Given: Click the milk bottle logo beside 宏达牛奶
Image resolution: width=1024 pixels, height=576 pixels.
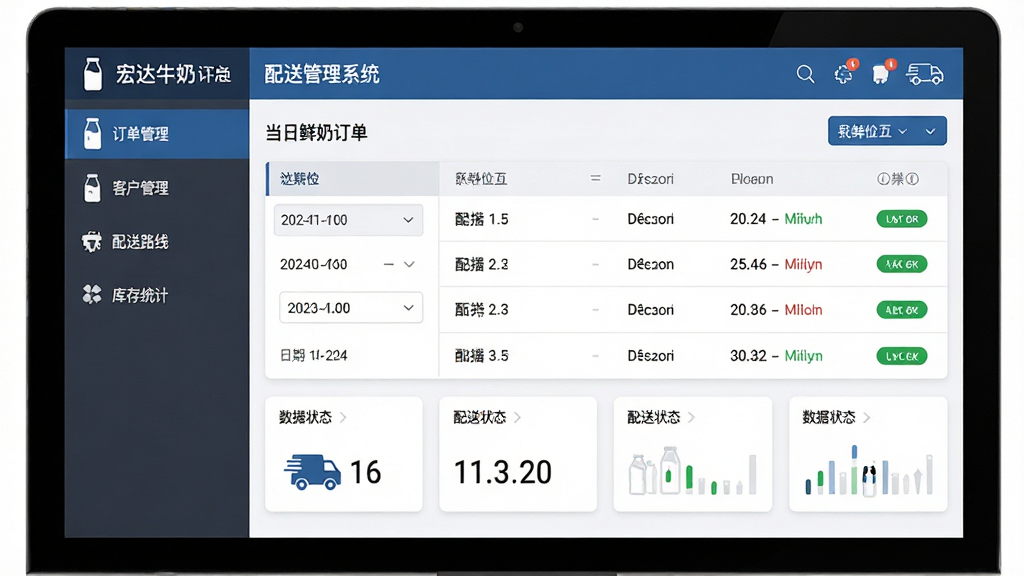Looking at the screenshot, I should 93,73.
